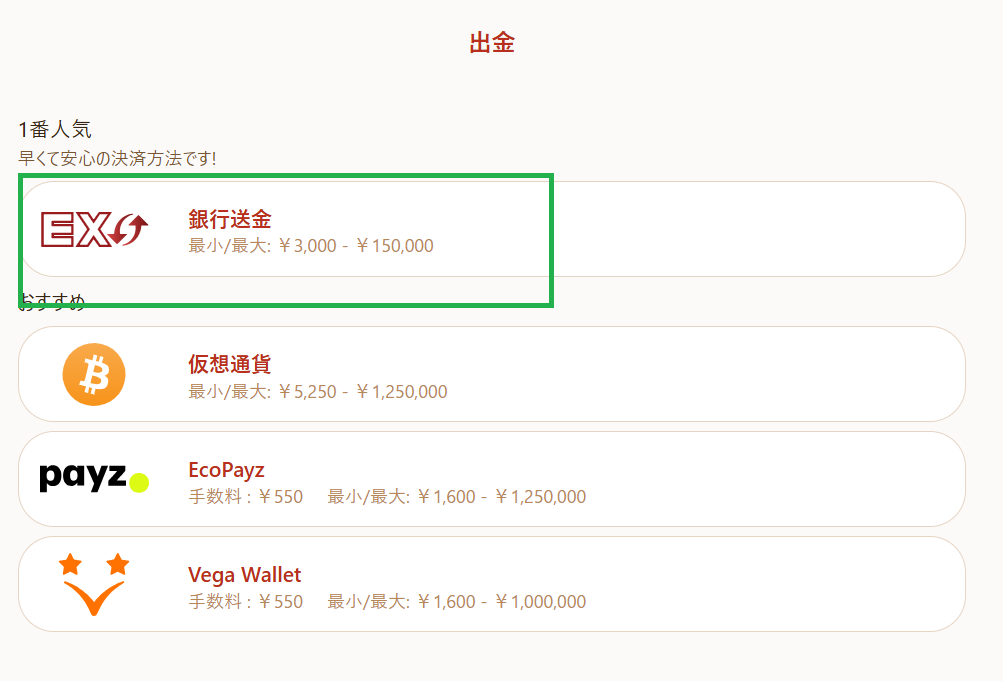Open the EcoPayz withdrawal method title

point(226,470)
